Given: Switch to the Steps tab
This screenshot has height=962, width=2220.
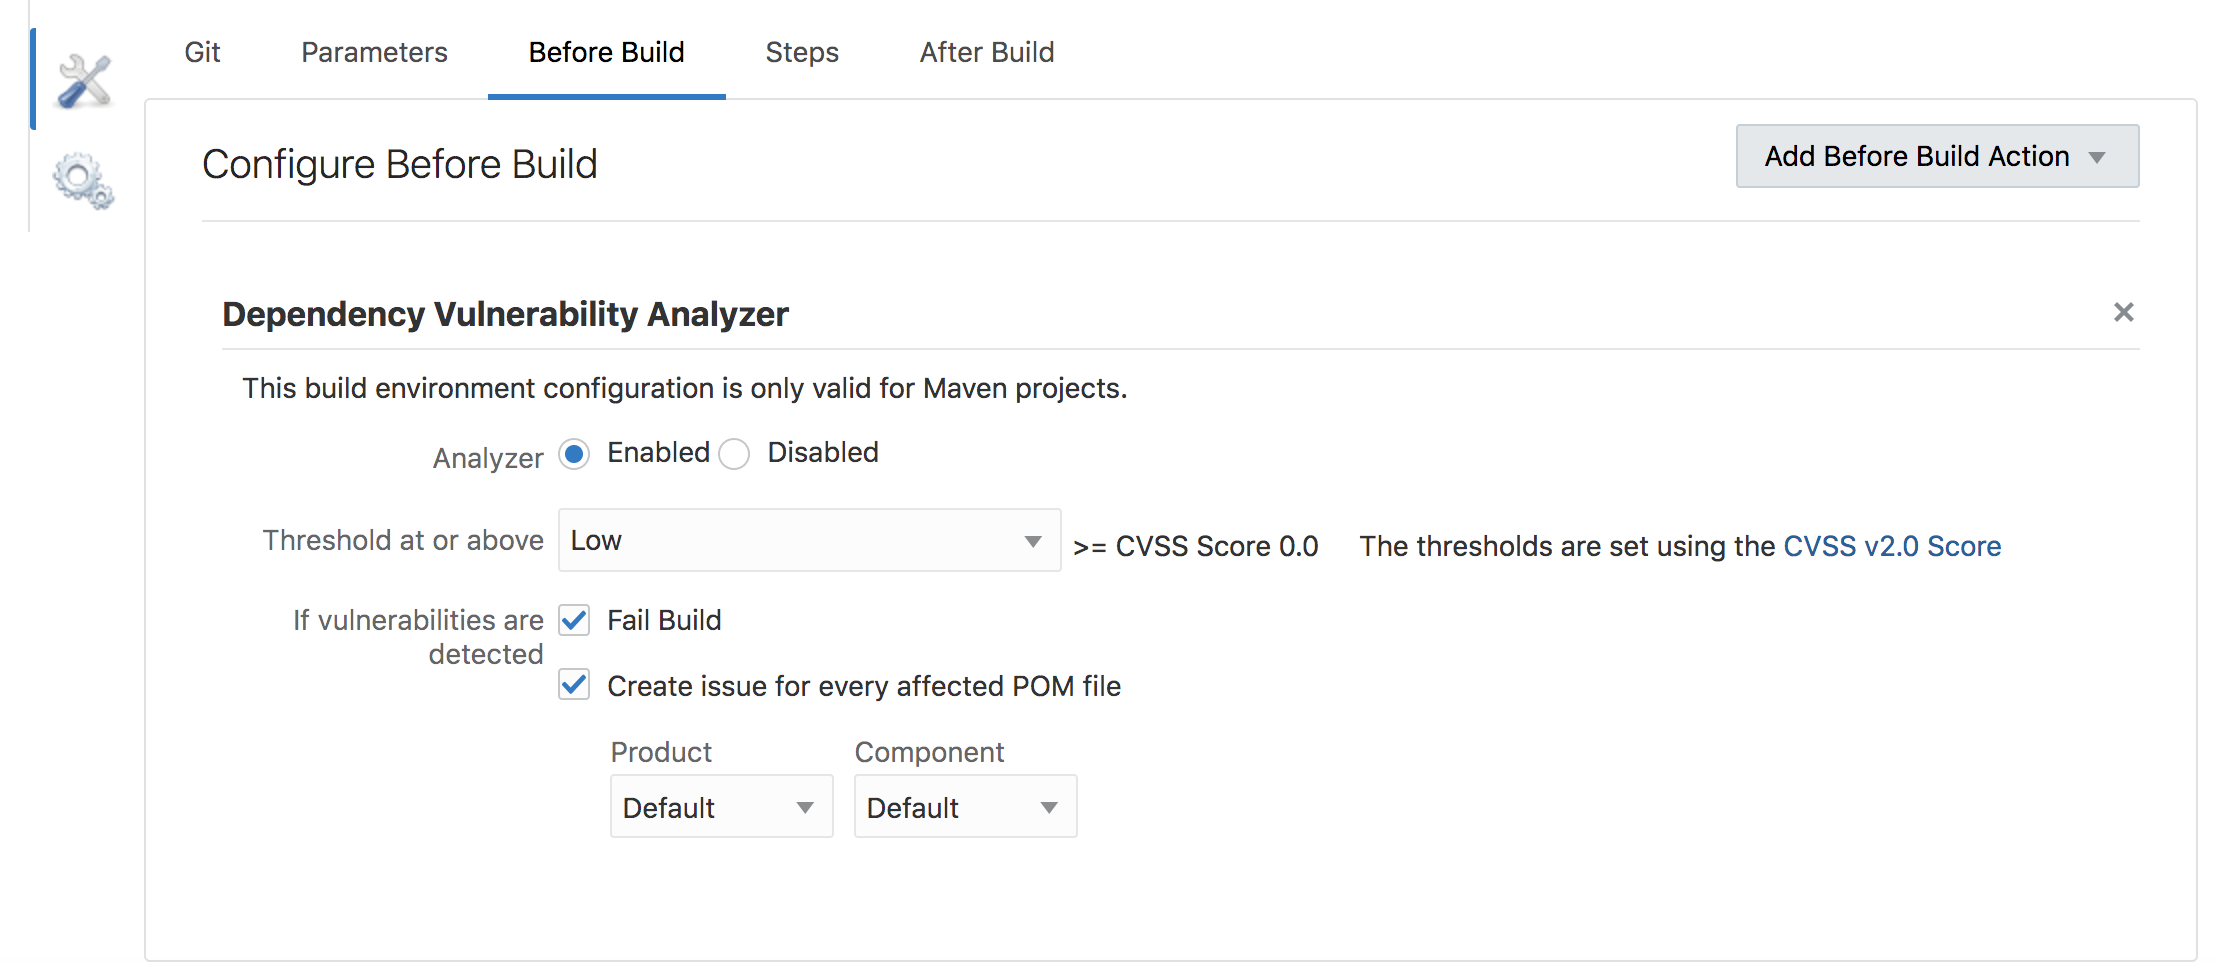Looking at the screenshot, I should coord(801,52).
